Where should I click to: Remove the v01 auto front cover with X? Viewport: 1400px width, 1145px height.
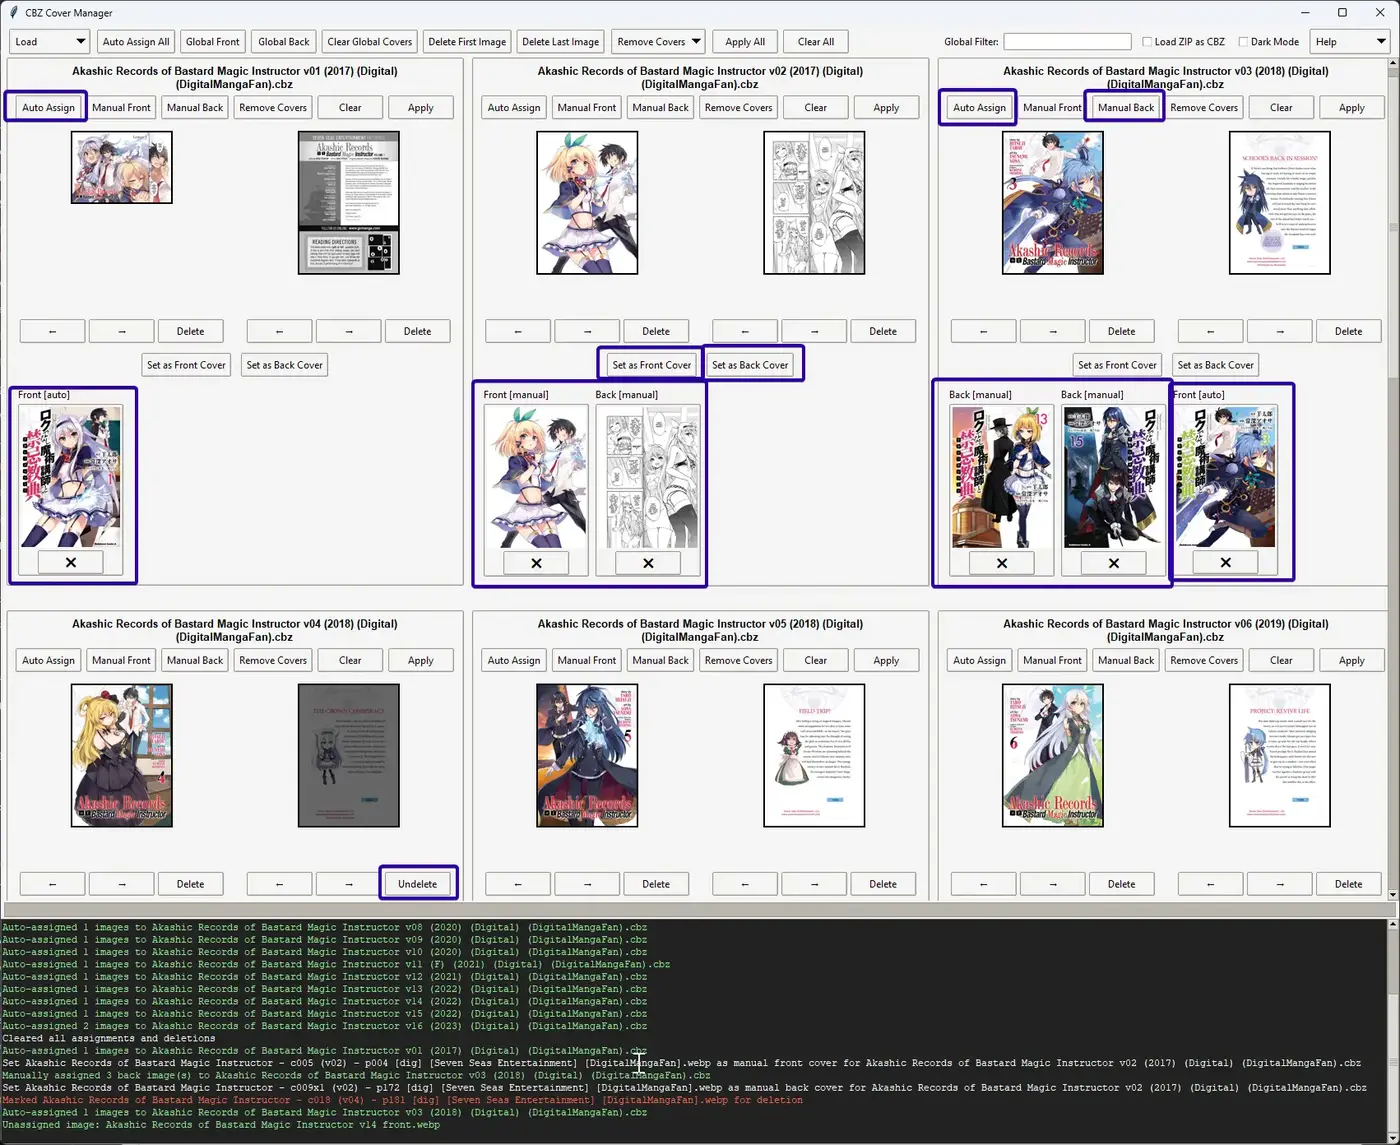coord(70,563)
